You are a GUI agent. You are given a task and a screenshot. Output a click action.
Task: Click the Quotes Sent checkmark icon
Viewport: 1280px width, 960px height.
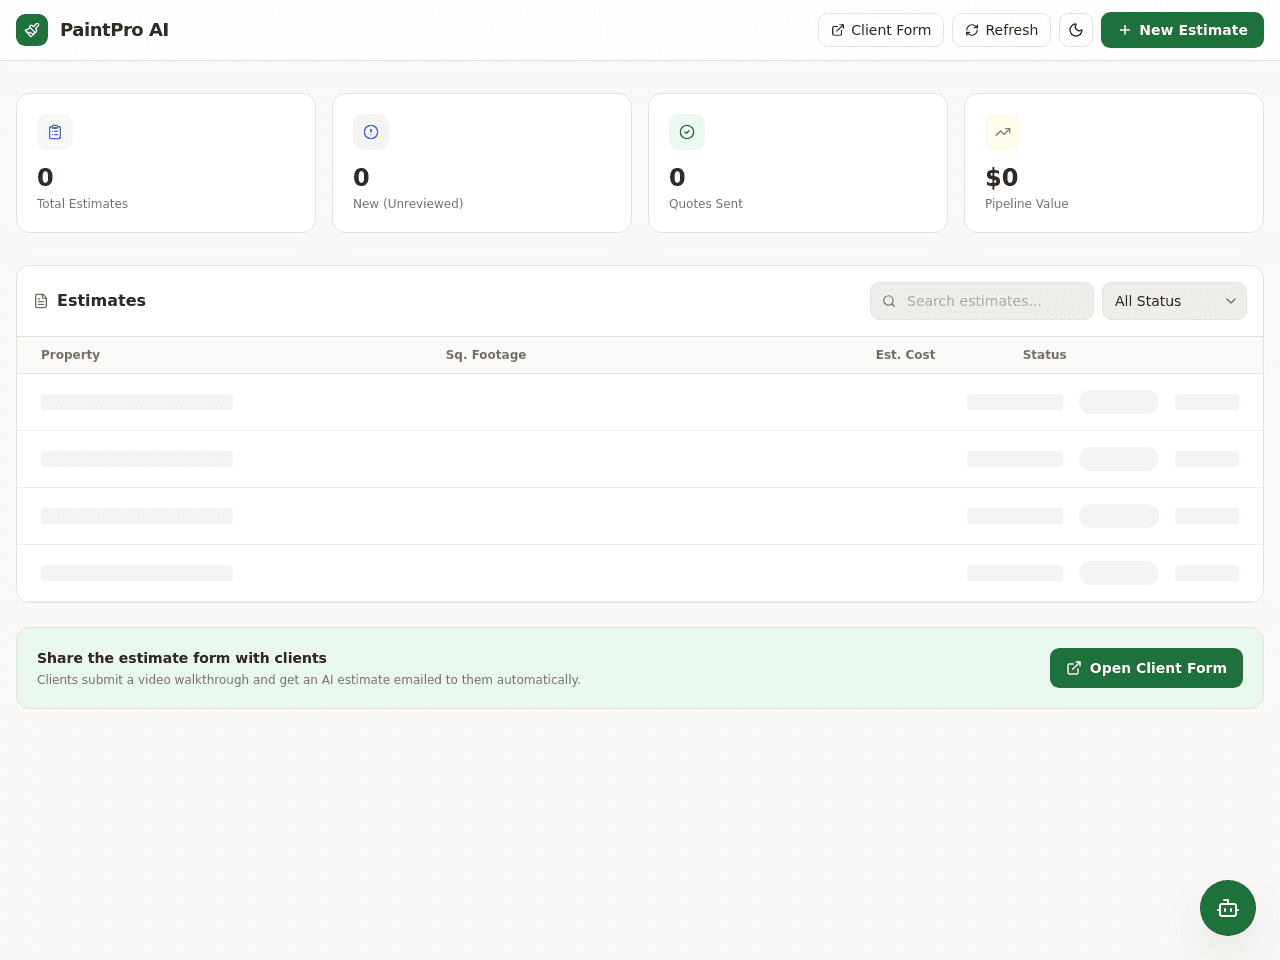point(687,132)
